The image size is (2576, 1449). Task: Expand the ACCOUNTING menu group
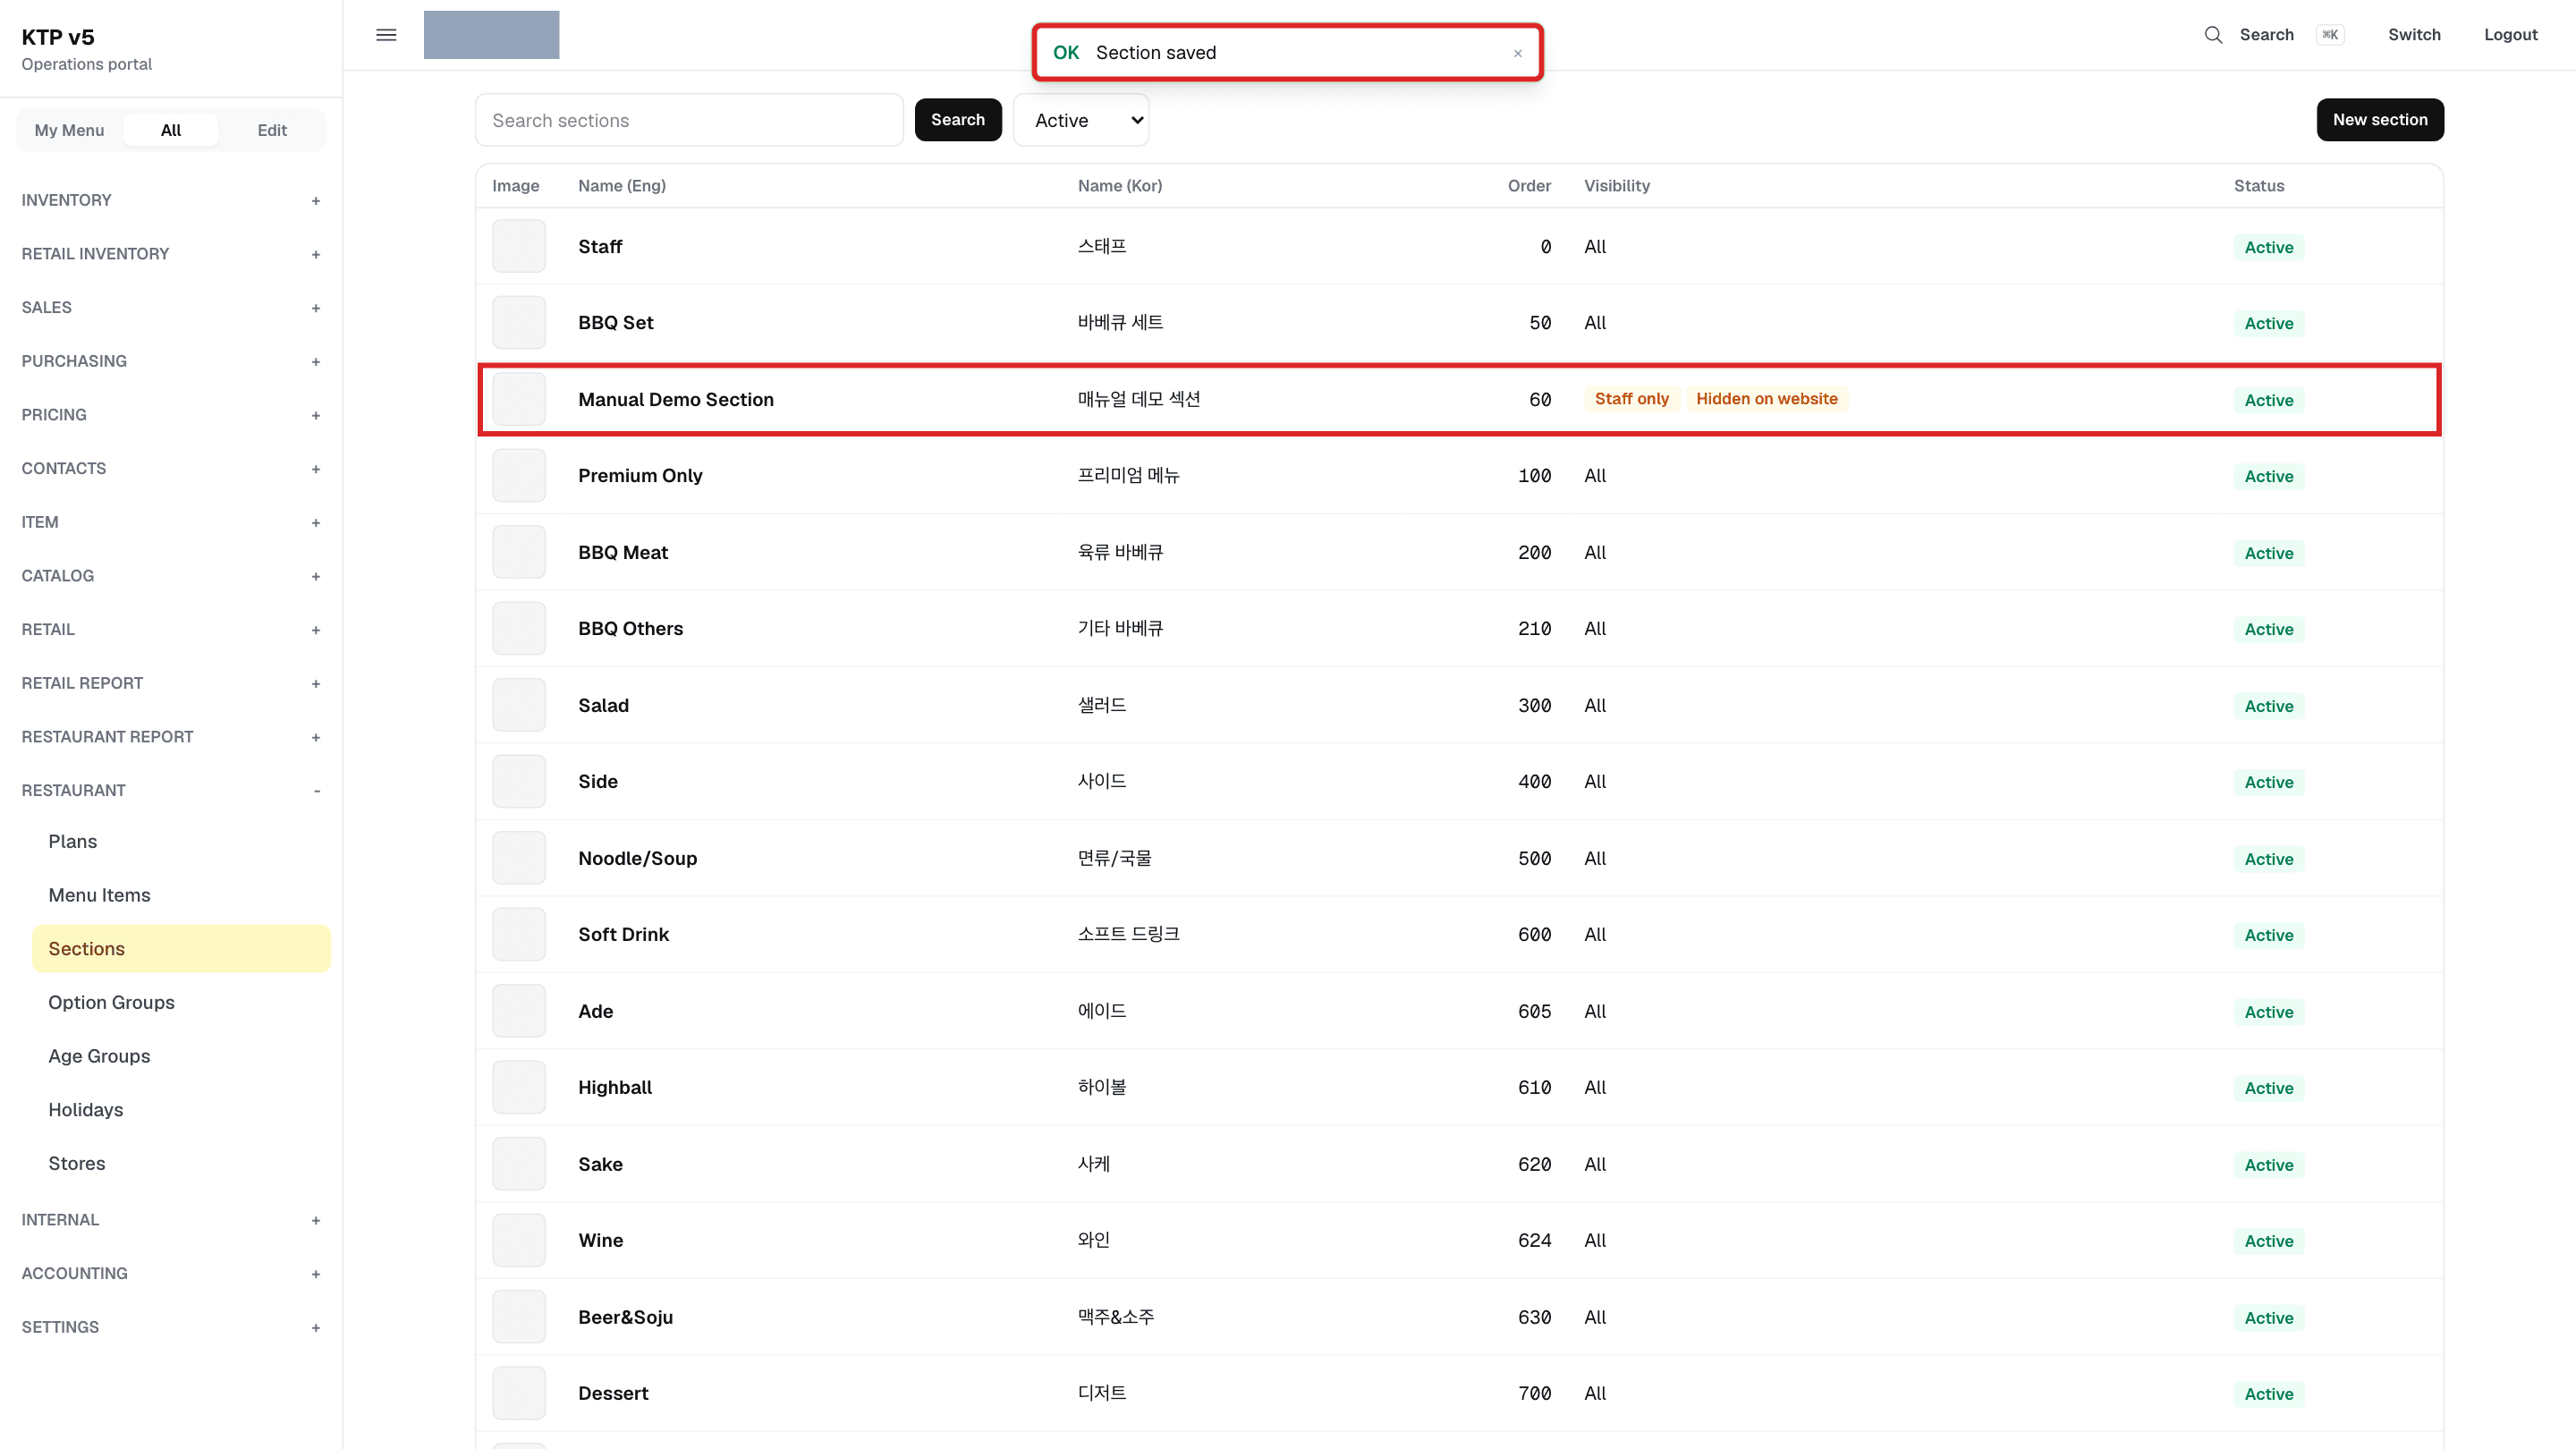click(171, 1273)
